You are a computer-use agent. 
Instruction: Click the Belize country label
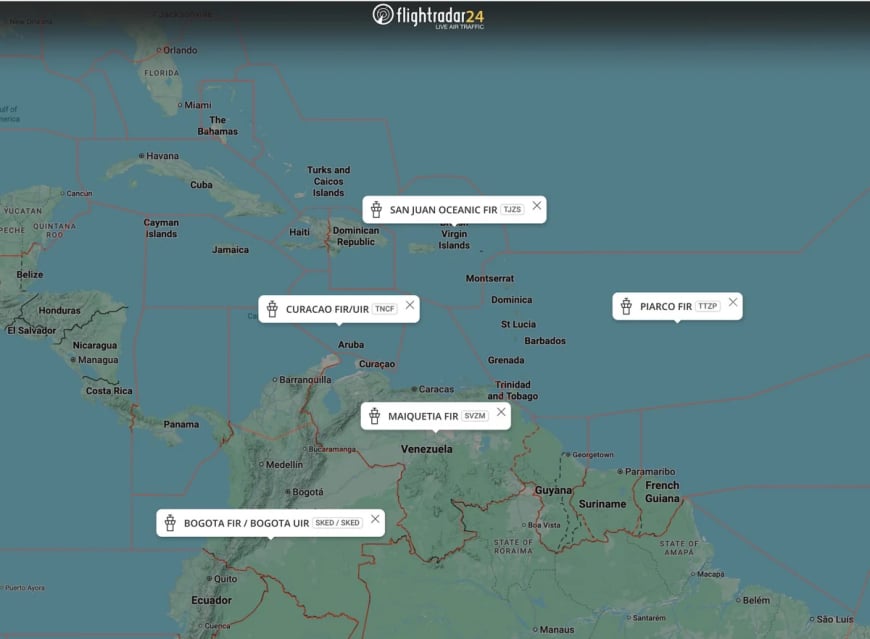(30, 274)
